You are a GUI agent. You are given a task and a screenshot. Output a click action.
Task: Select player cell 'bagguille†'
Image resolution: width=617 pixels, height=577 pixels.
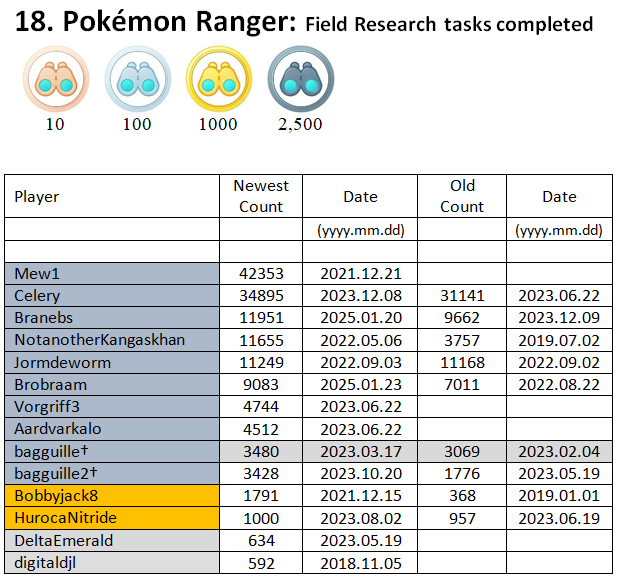pos(112,451)
